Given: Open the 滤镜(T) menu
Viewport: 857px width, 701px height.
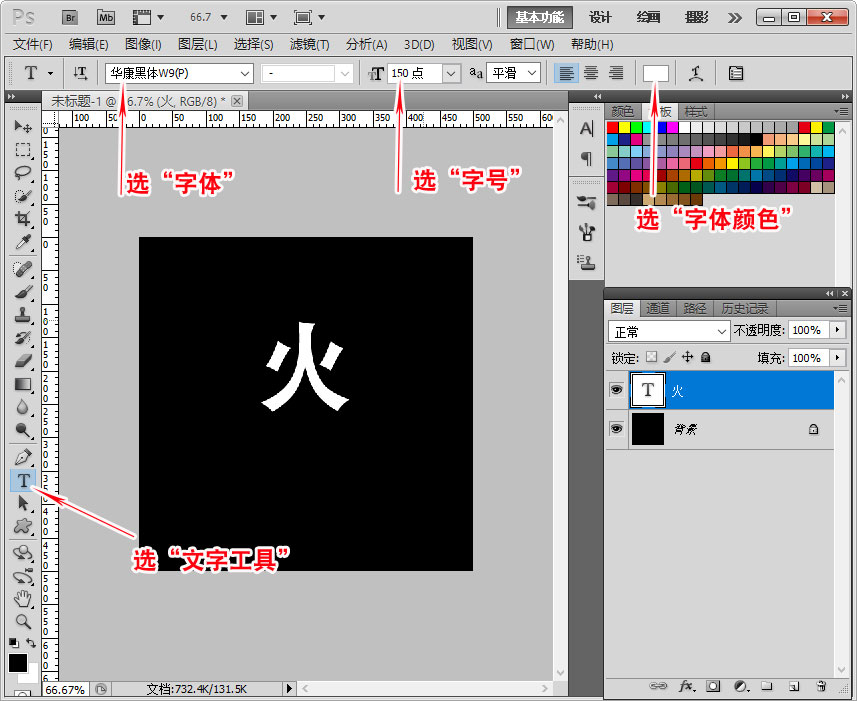Looking at the screenshot, I should (309, 44).
